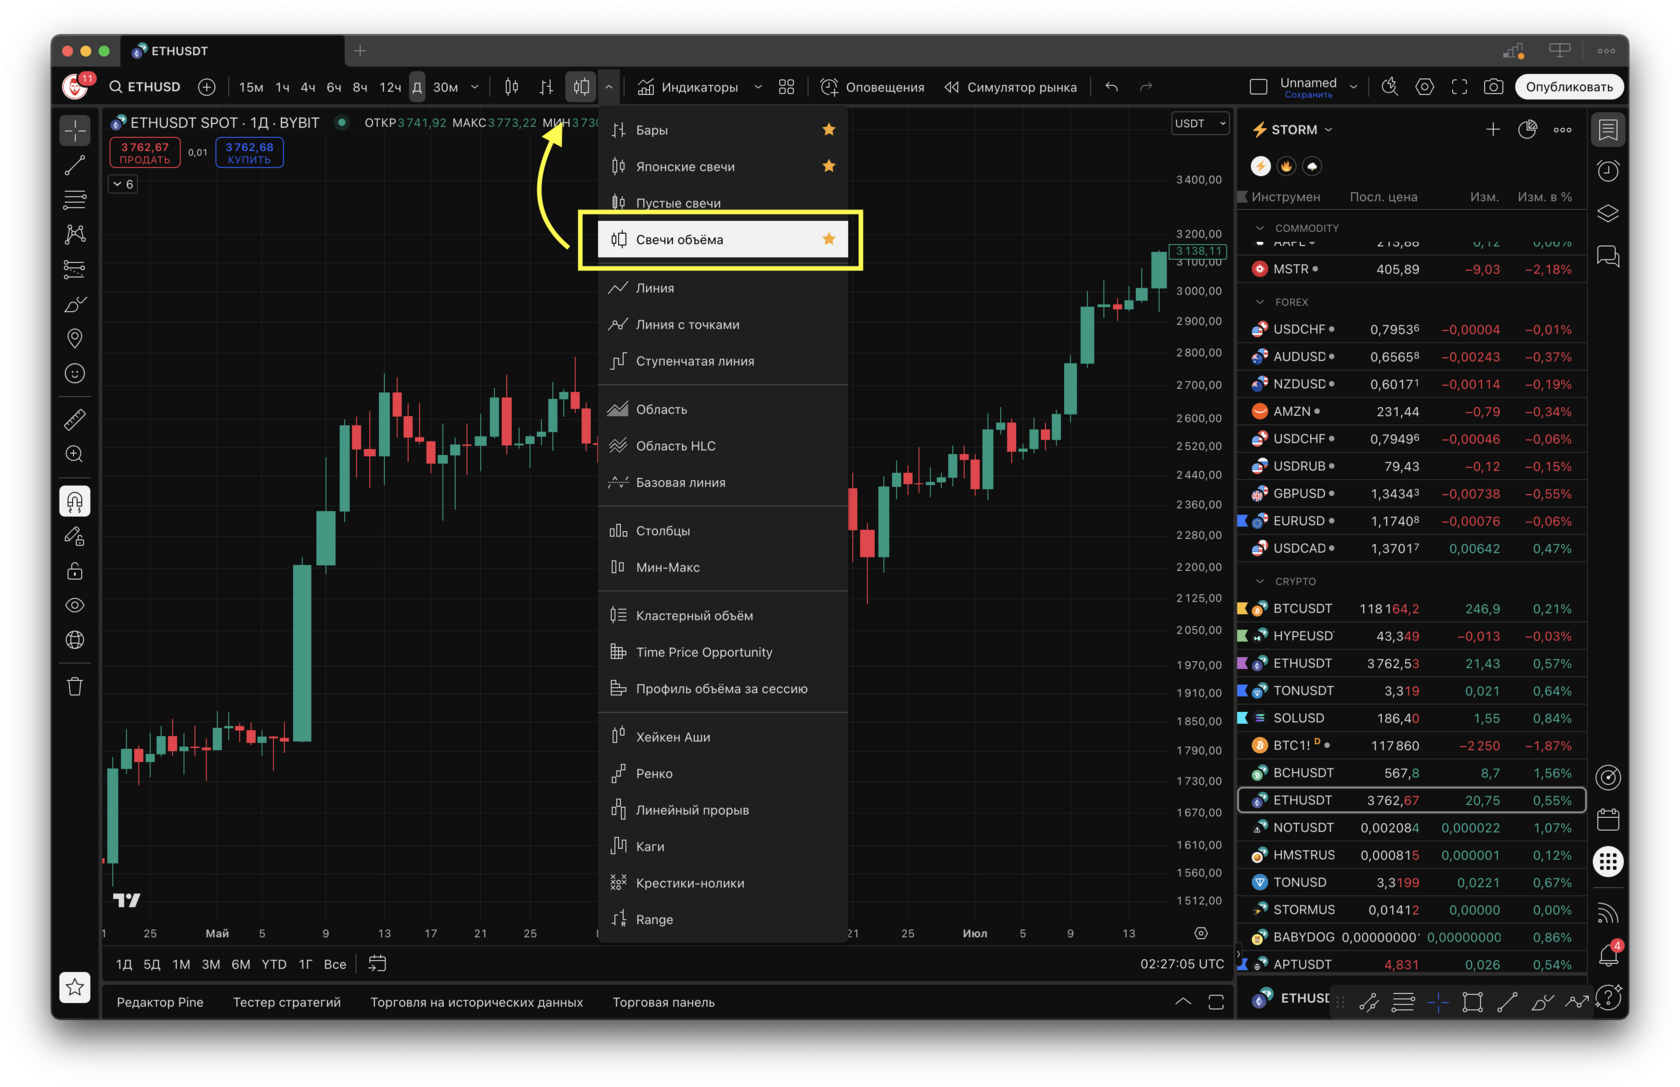
Task: Toggle favorite star for Бары
Action: coord(829,129)
